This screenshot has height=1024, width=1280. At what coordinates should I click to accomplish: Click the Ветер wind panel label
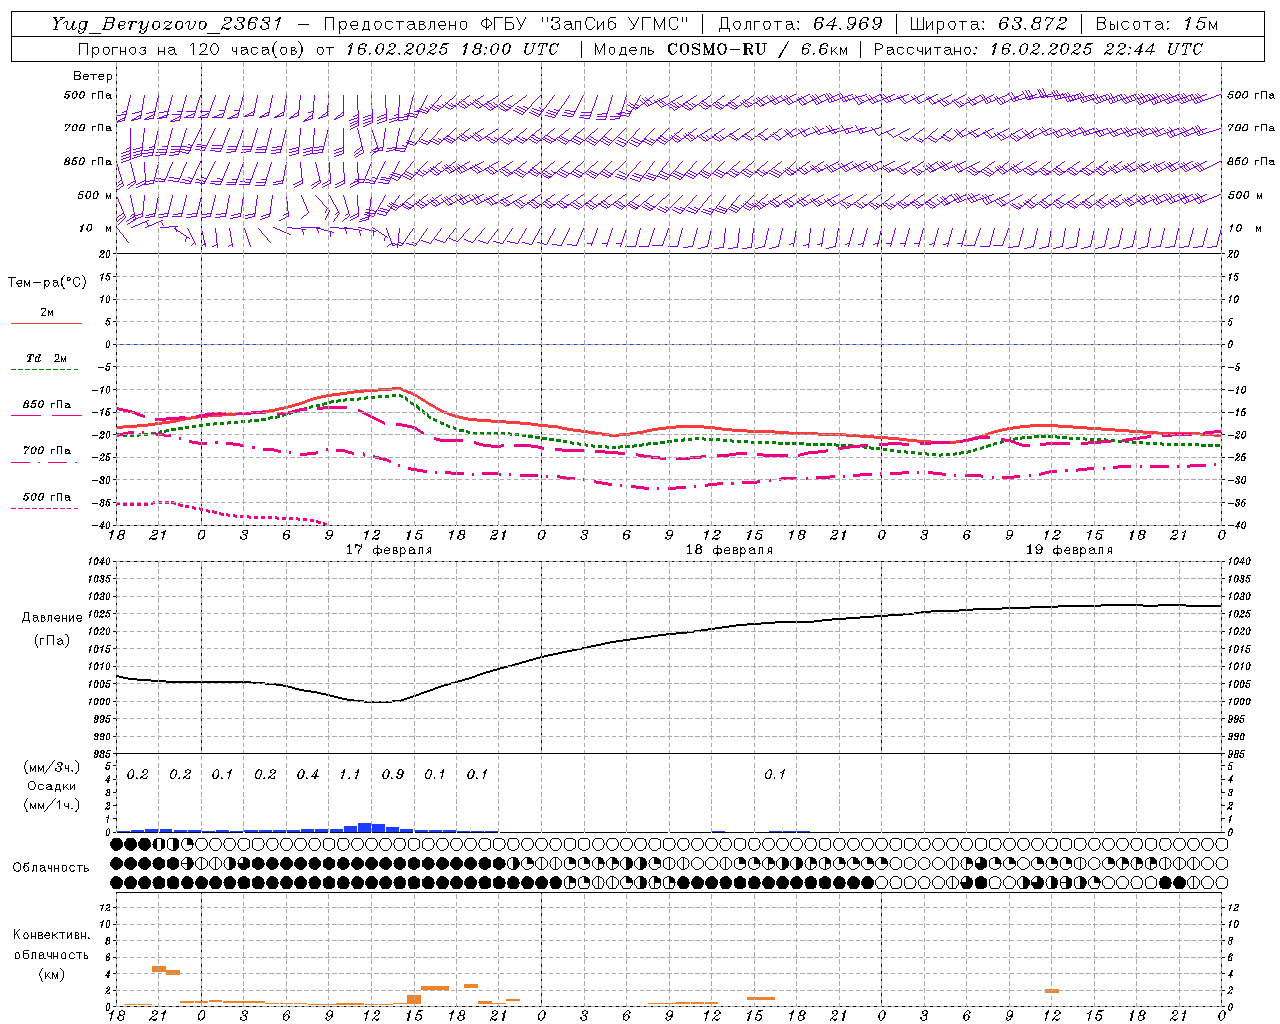click(x=93, y=76)
